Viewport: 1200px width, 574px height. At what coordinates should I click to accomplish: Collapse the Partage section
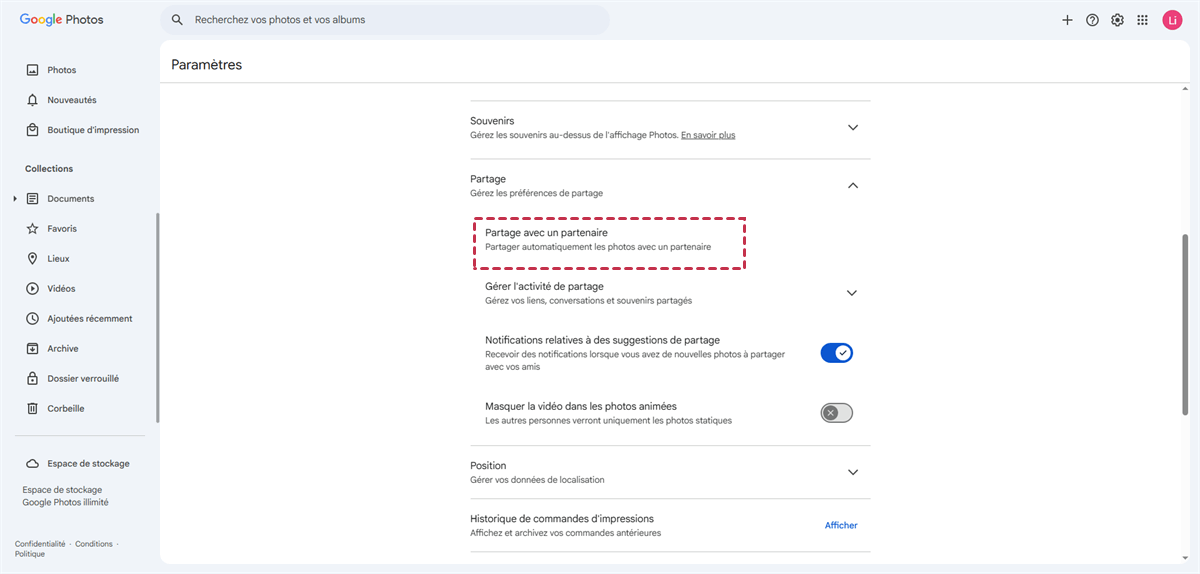[853, 185]
